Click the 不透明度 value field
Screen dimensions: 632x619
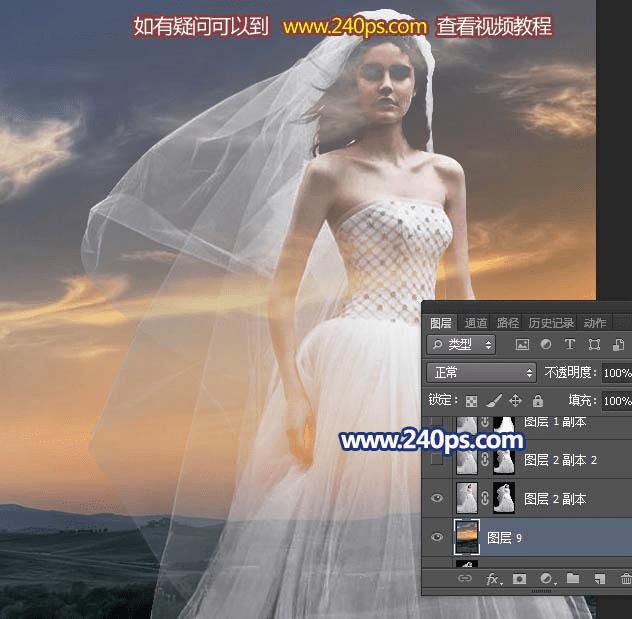(617, 373)
